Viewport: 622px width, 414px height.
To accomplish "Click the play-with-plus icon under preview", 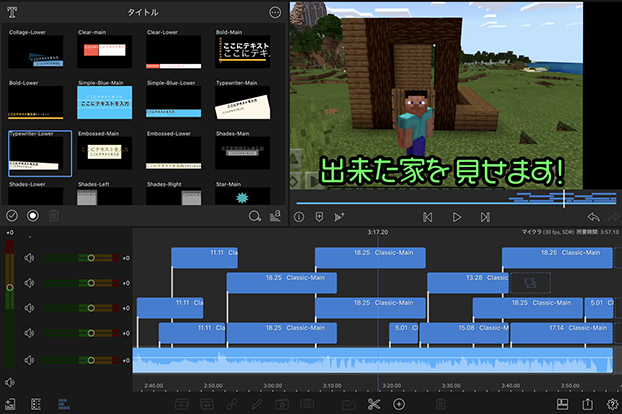I will click(339, 217).
